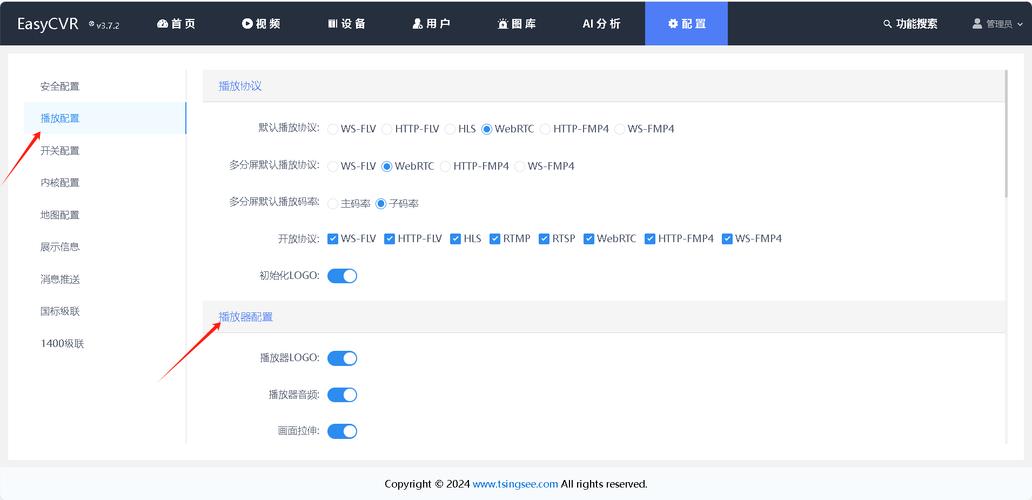Image resolution: width=1032 pixels, height=500 pixels.
Task: Toggle the 画面拉伸 switch
Action: (x=342, y=431)
